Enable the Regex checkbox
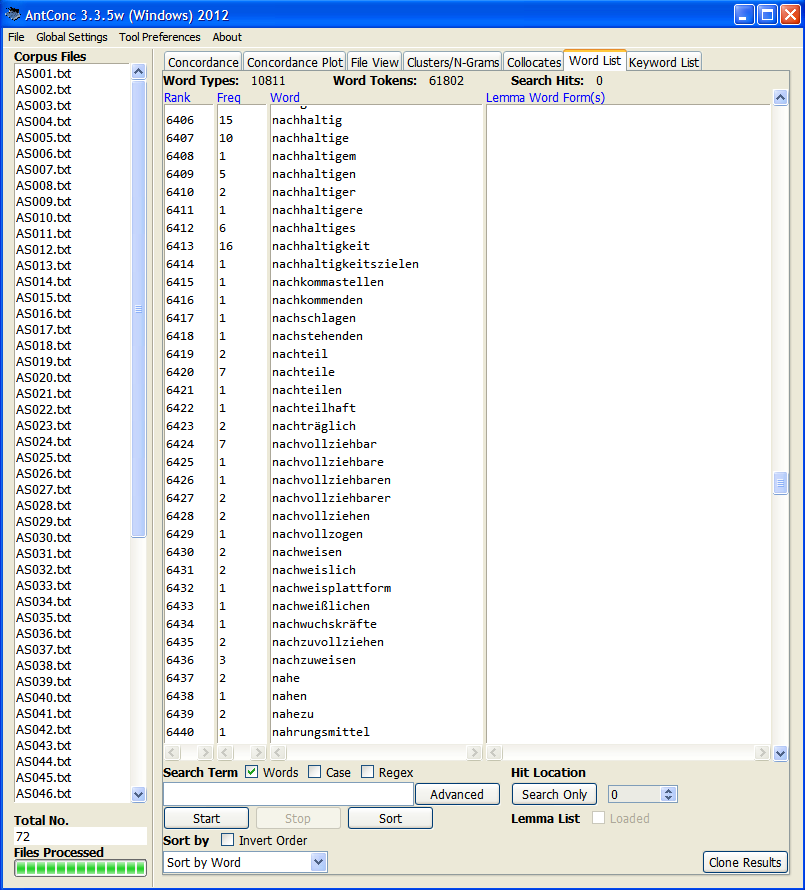 368,772
